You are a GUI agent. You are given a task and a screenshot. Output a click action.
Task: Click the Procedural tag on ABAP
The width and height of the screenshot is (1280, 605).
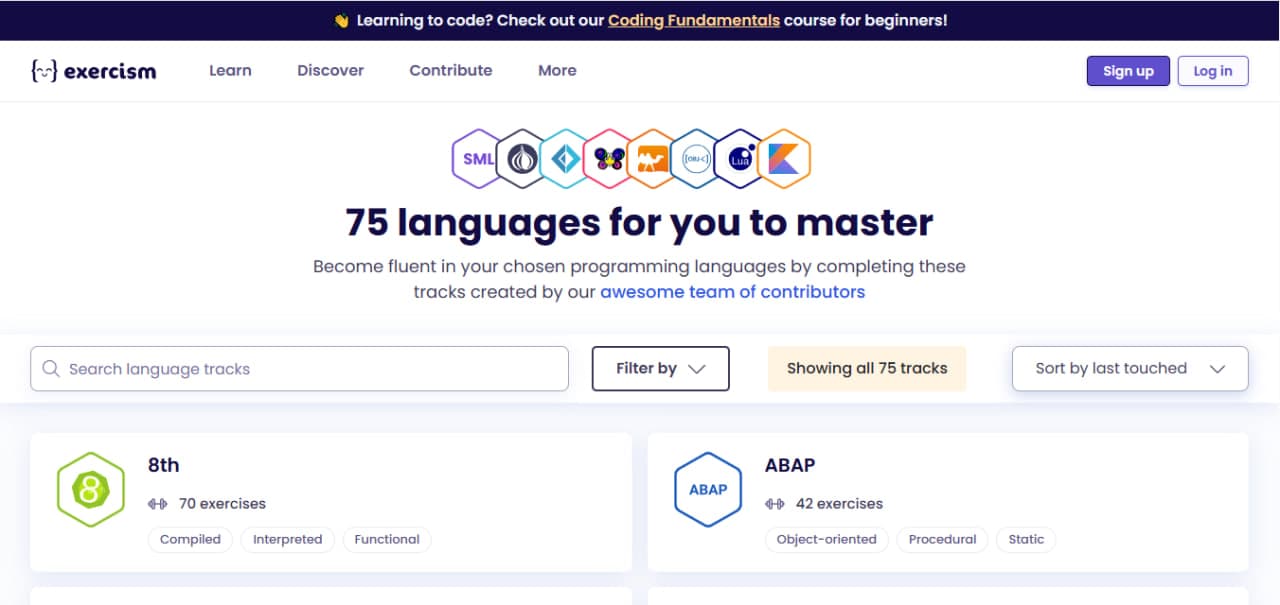coord(942,540)
